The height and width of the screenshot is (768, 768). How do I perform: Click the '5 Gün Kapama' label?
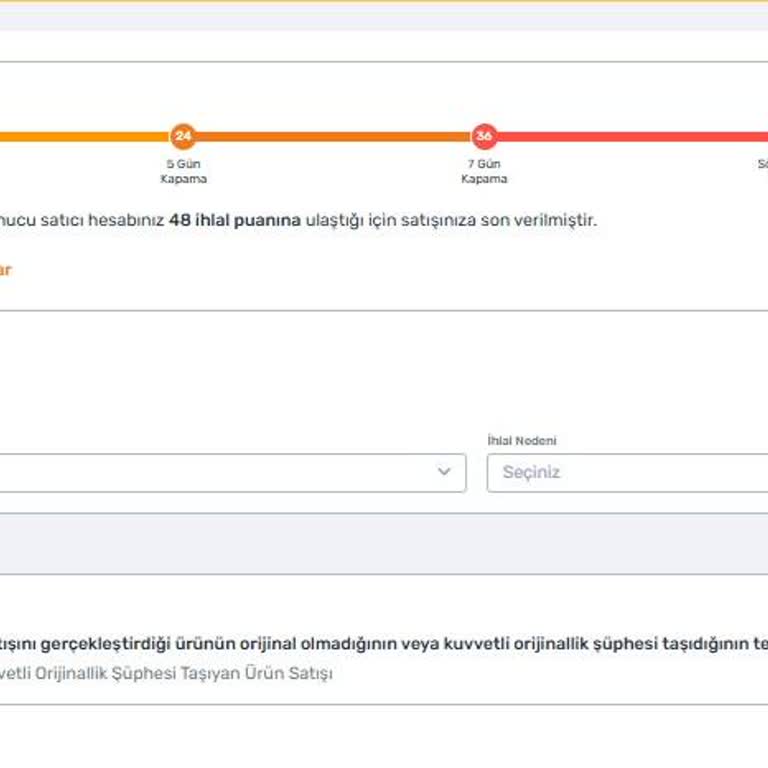point(183,171)
